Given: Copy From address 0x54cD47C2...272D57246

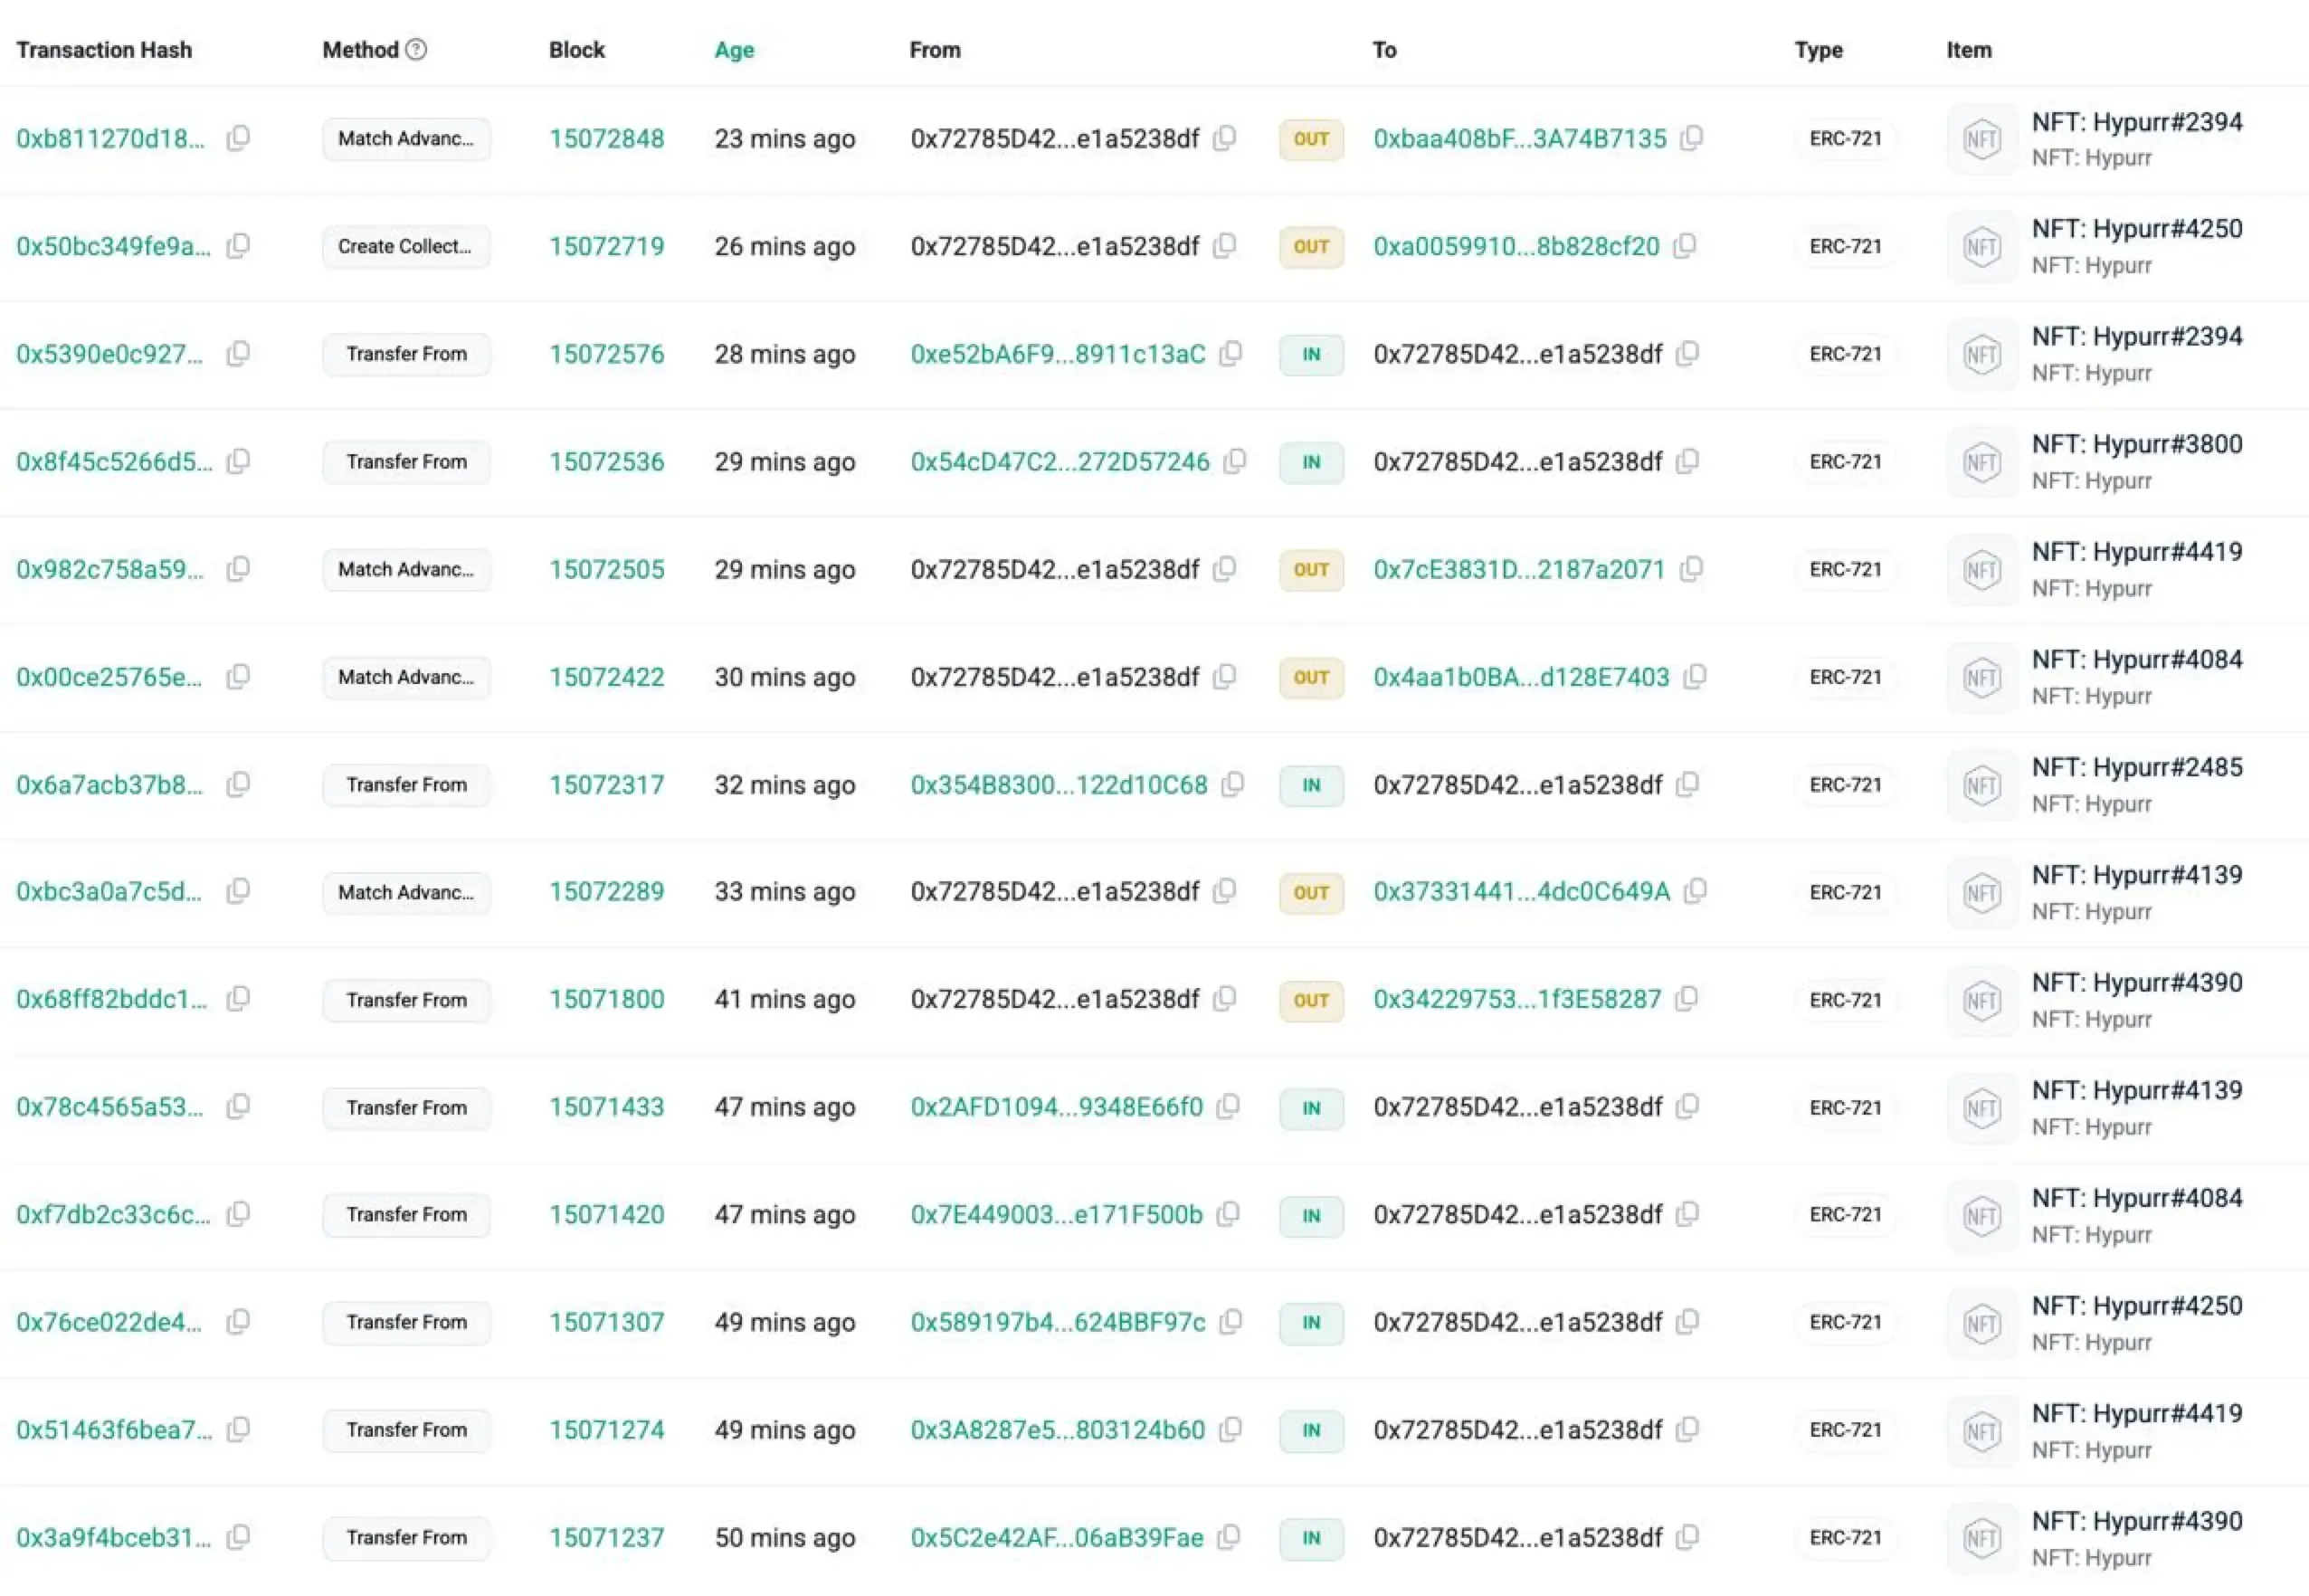Looking at the screenshot, I should 1236,461.
